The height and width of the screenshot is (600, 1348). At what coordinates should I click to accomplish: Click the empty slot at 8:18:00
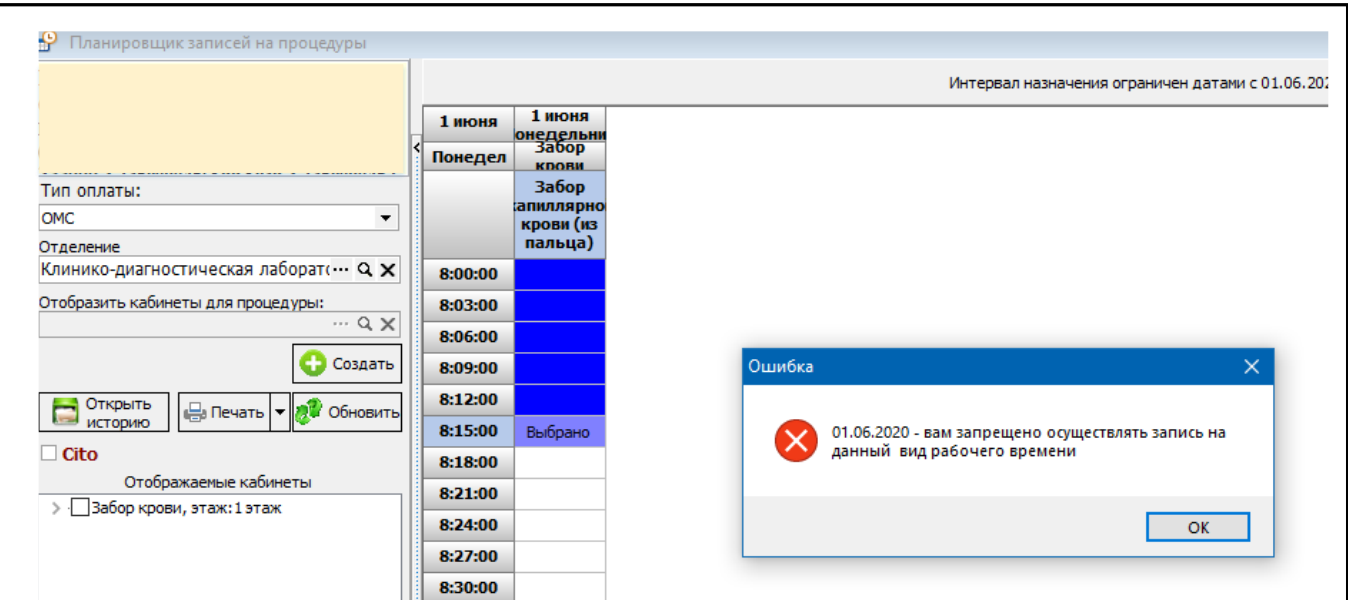pos(560,462)
